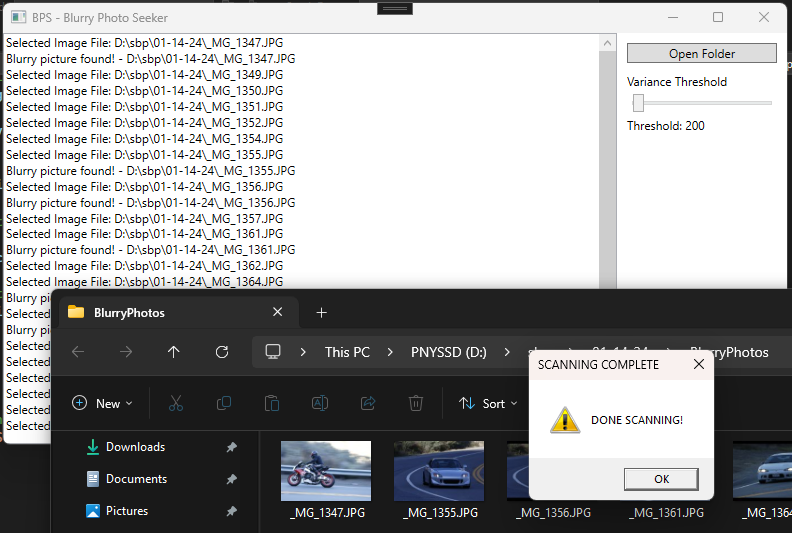Click the Copy icon in Explorer toolbar

(224, 403)
